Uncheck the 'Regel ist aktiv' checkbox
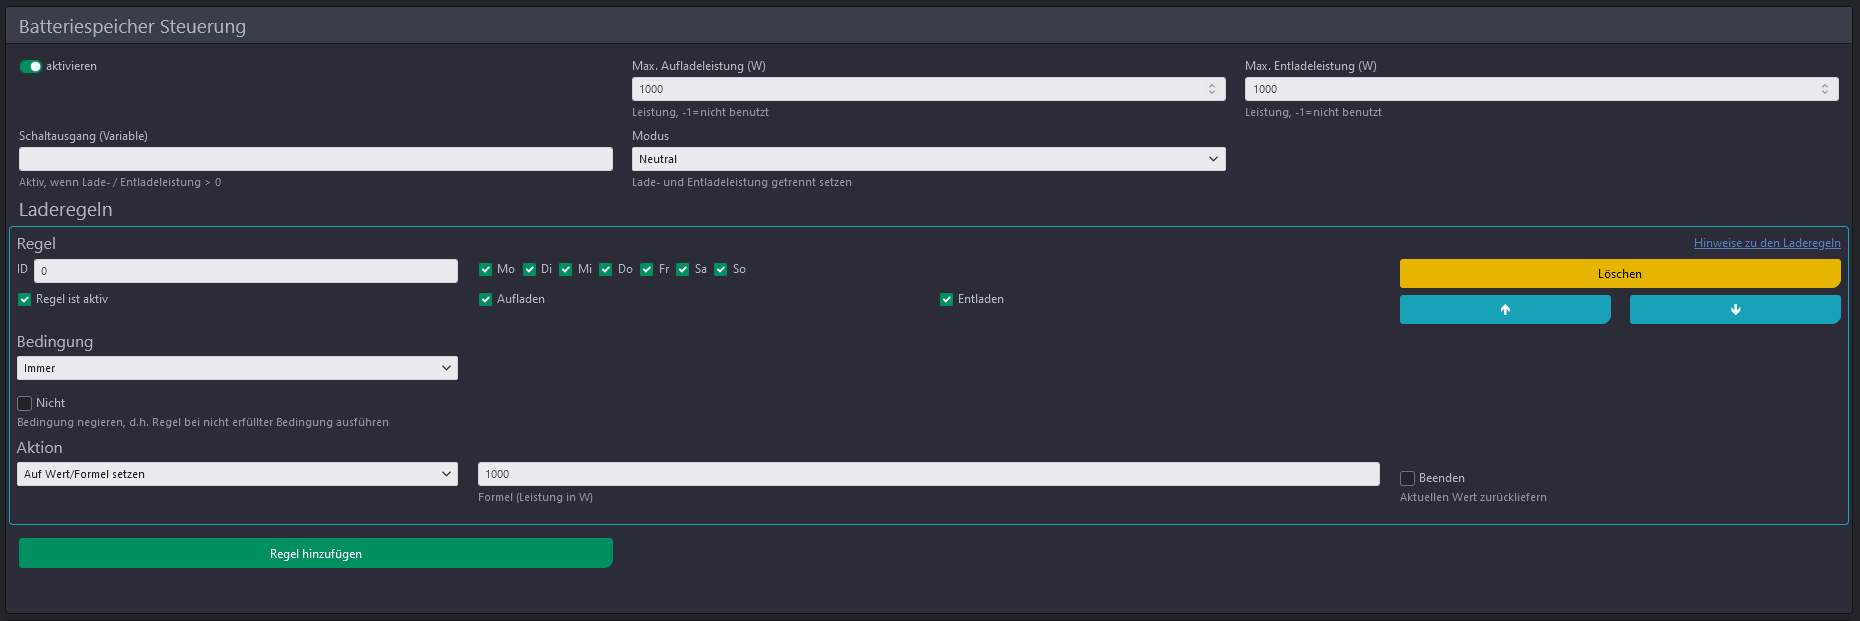Viewport: 1860px width, 621px height. tap(25, 299)
